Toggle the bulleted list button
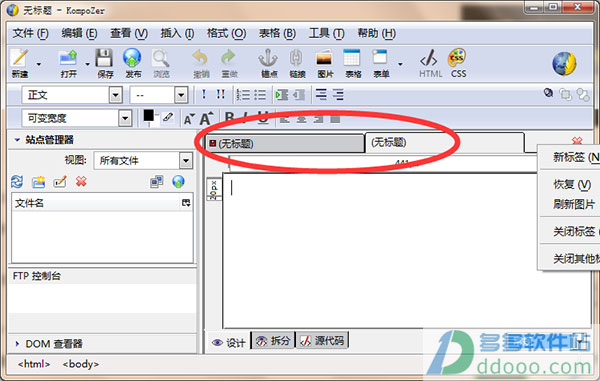 pos(260,94)
